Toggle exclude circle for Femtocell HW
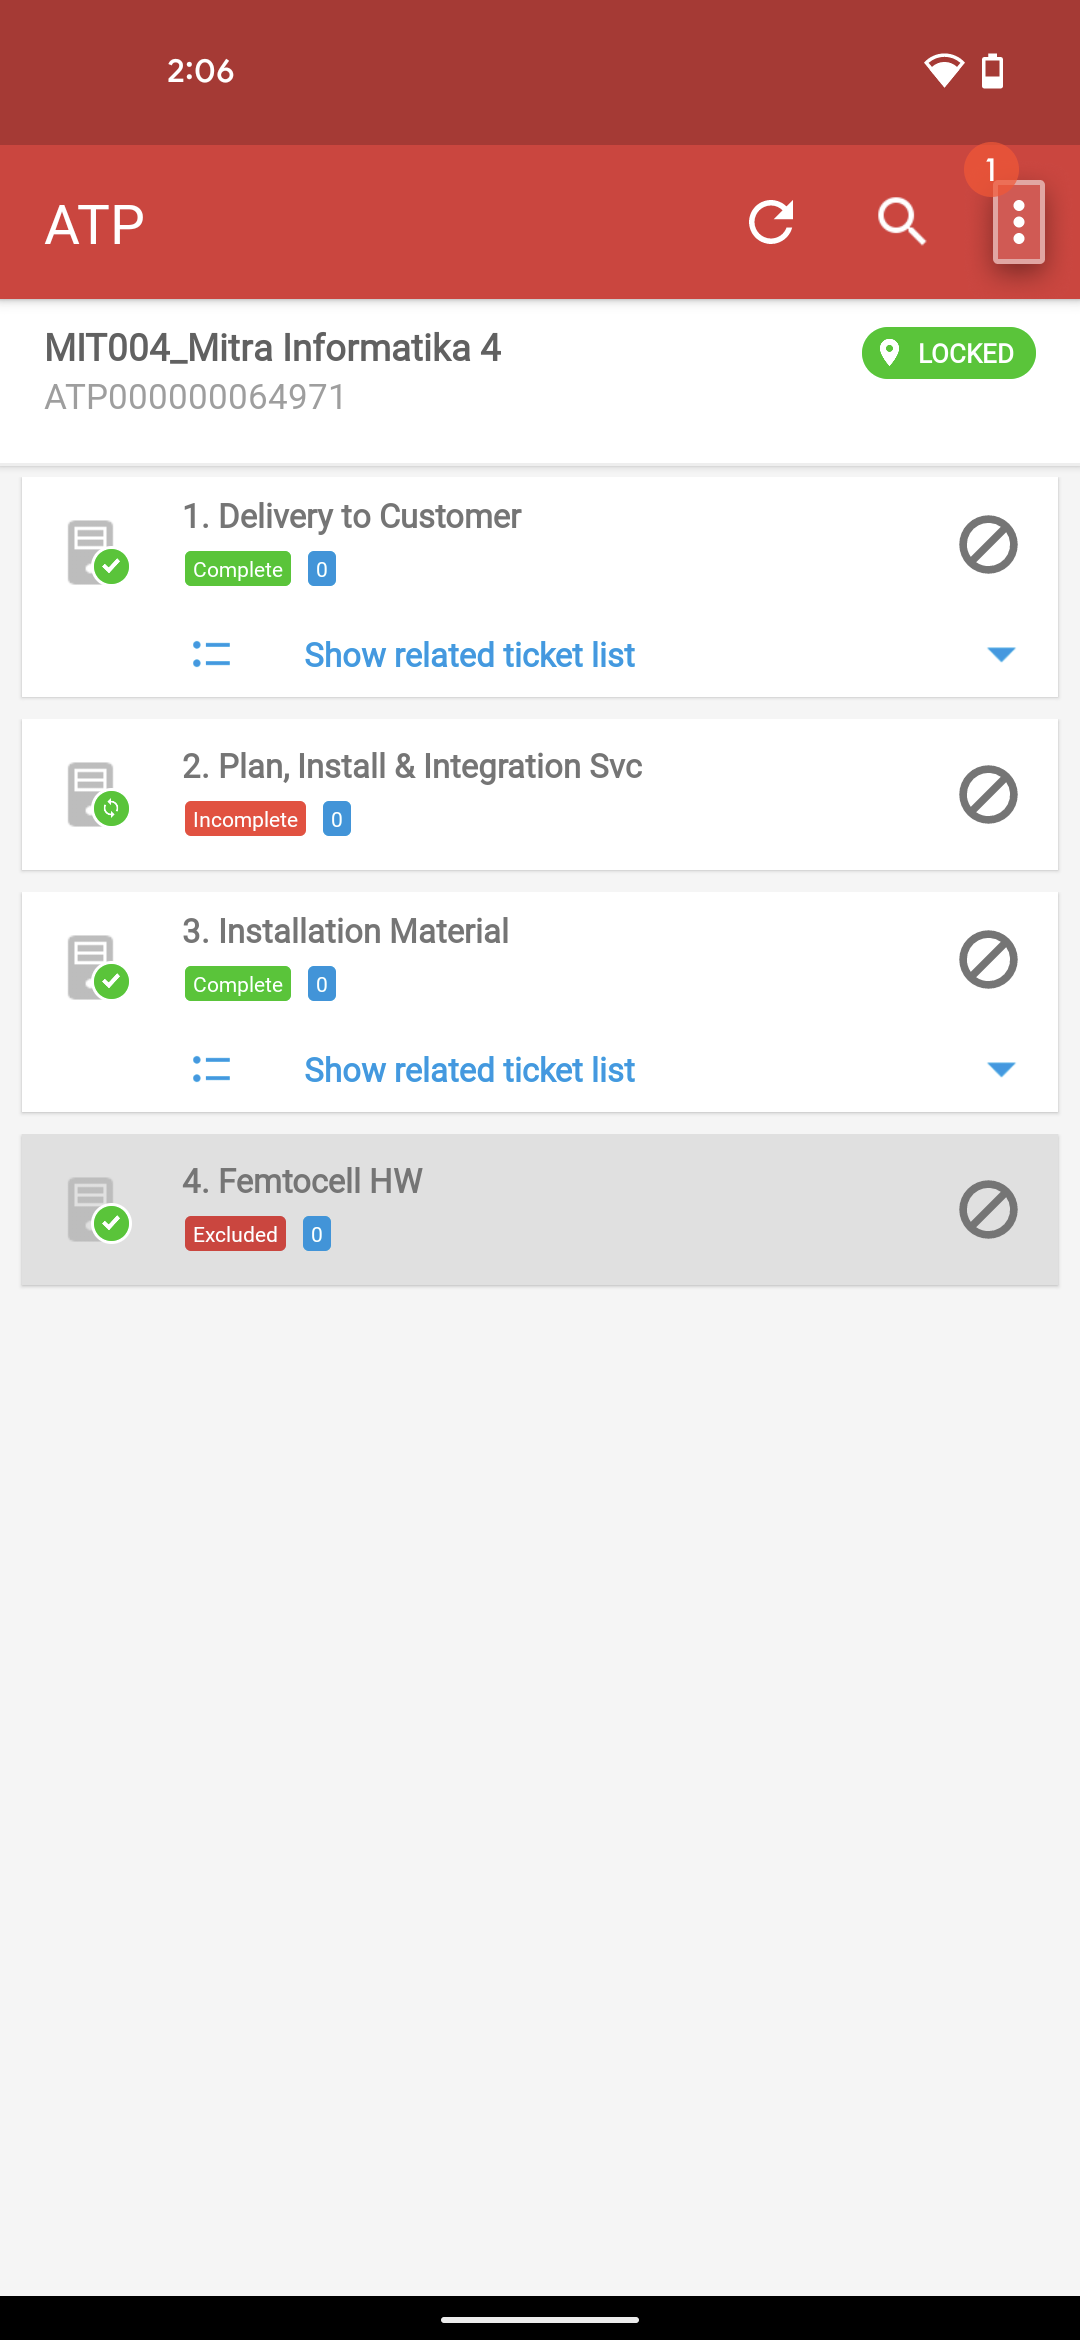The width and height of the screenshot is (1080, 2340). 988,1210
